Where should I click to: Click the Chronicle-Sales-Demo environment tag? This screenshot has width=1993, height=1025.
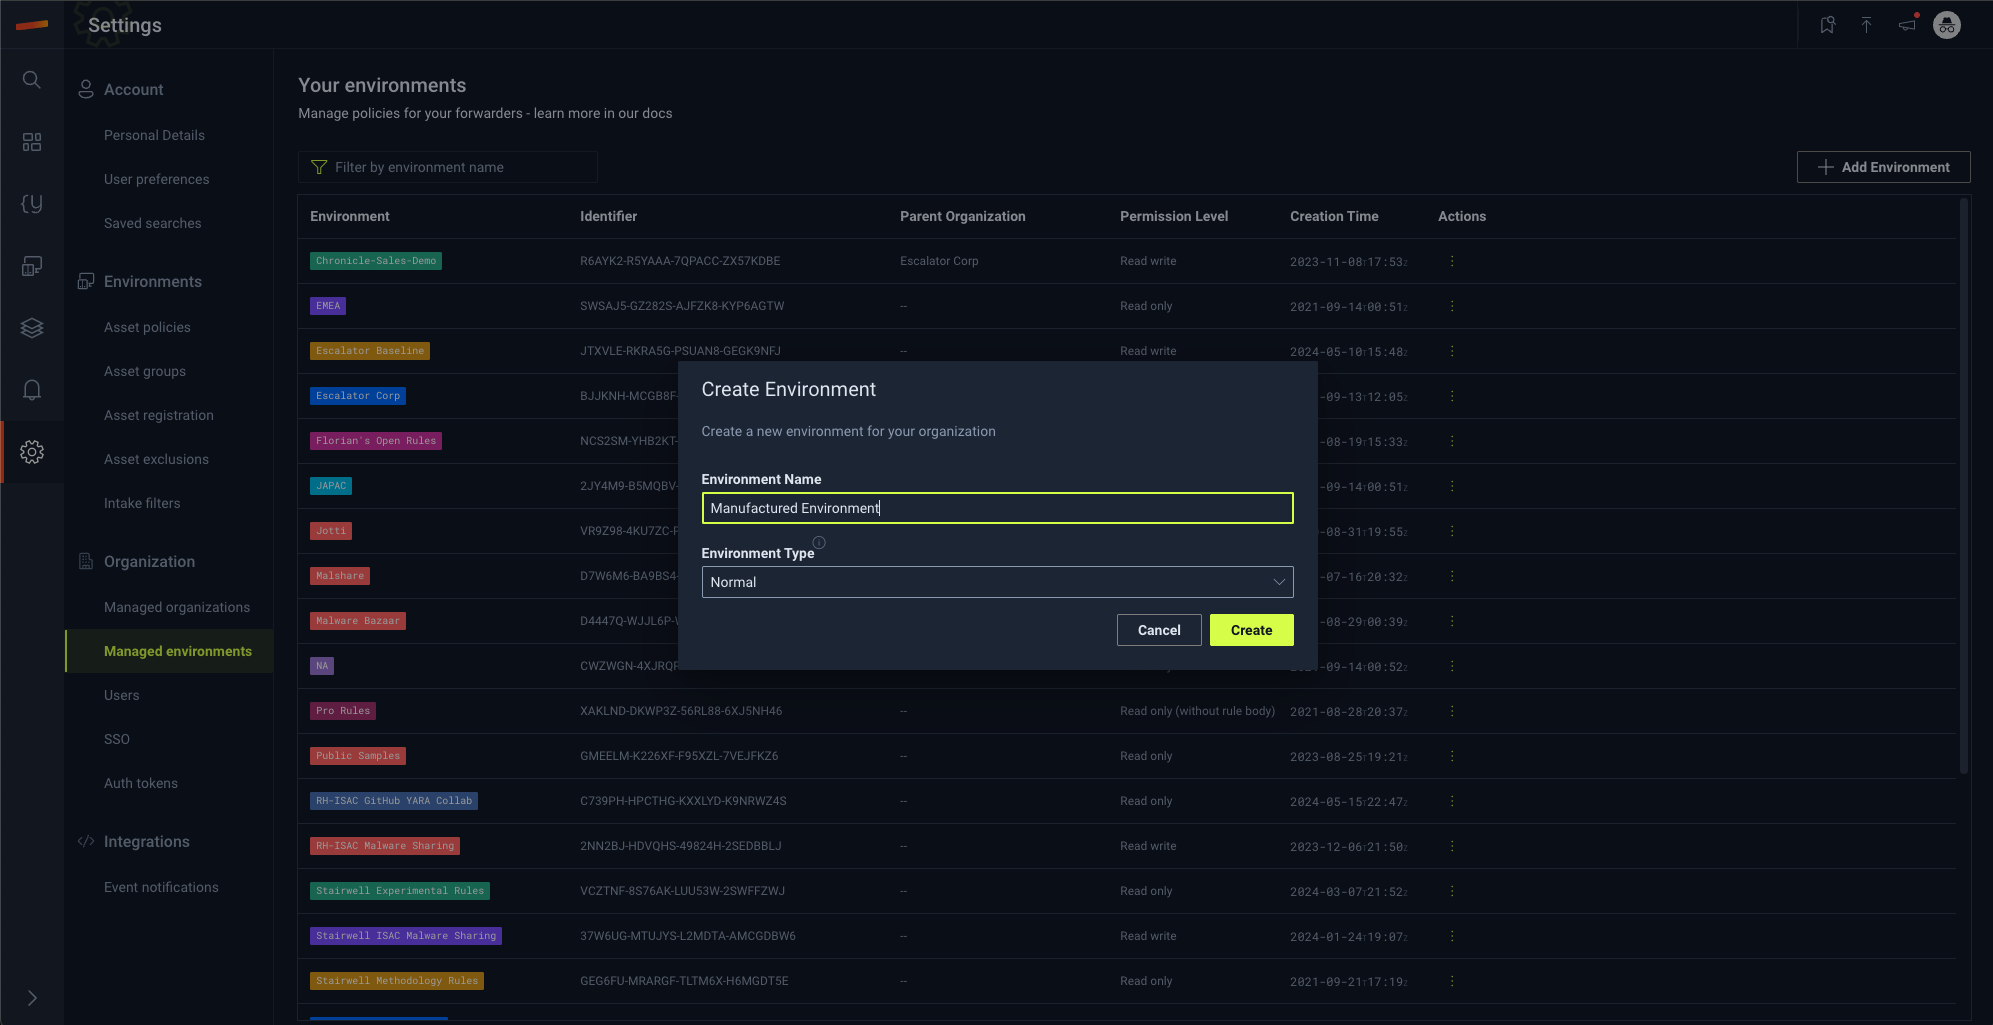tap(376, 261)
